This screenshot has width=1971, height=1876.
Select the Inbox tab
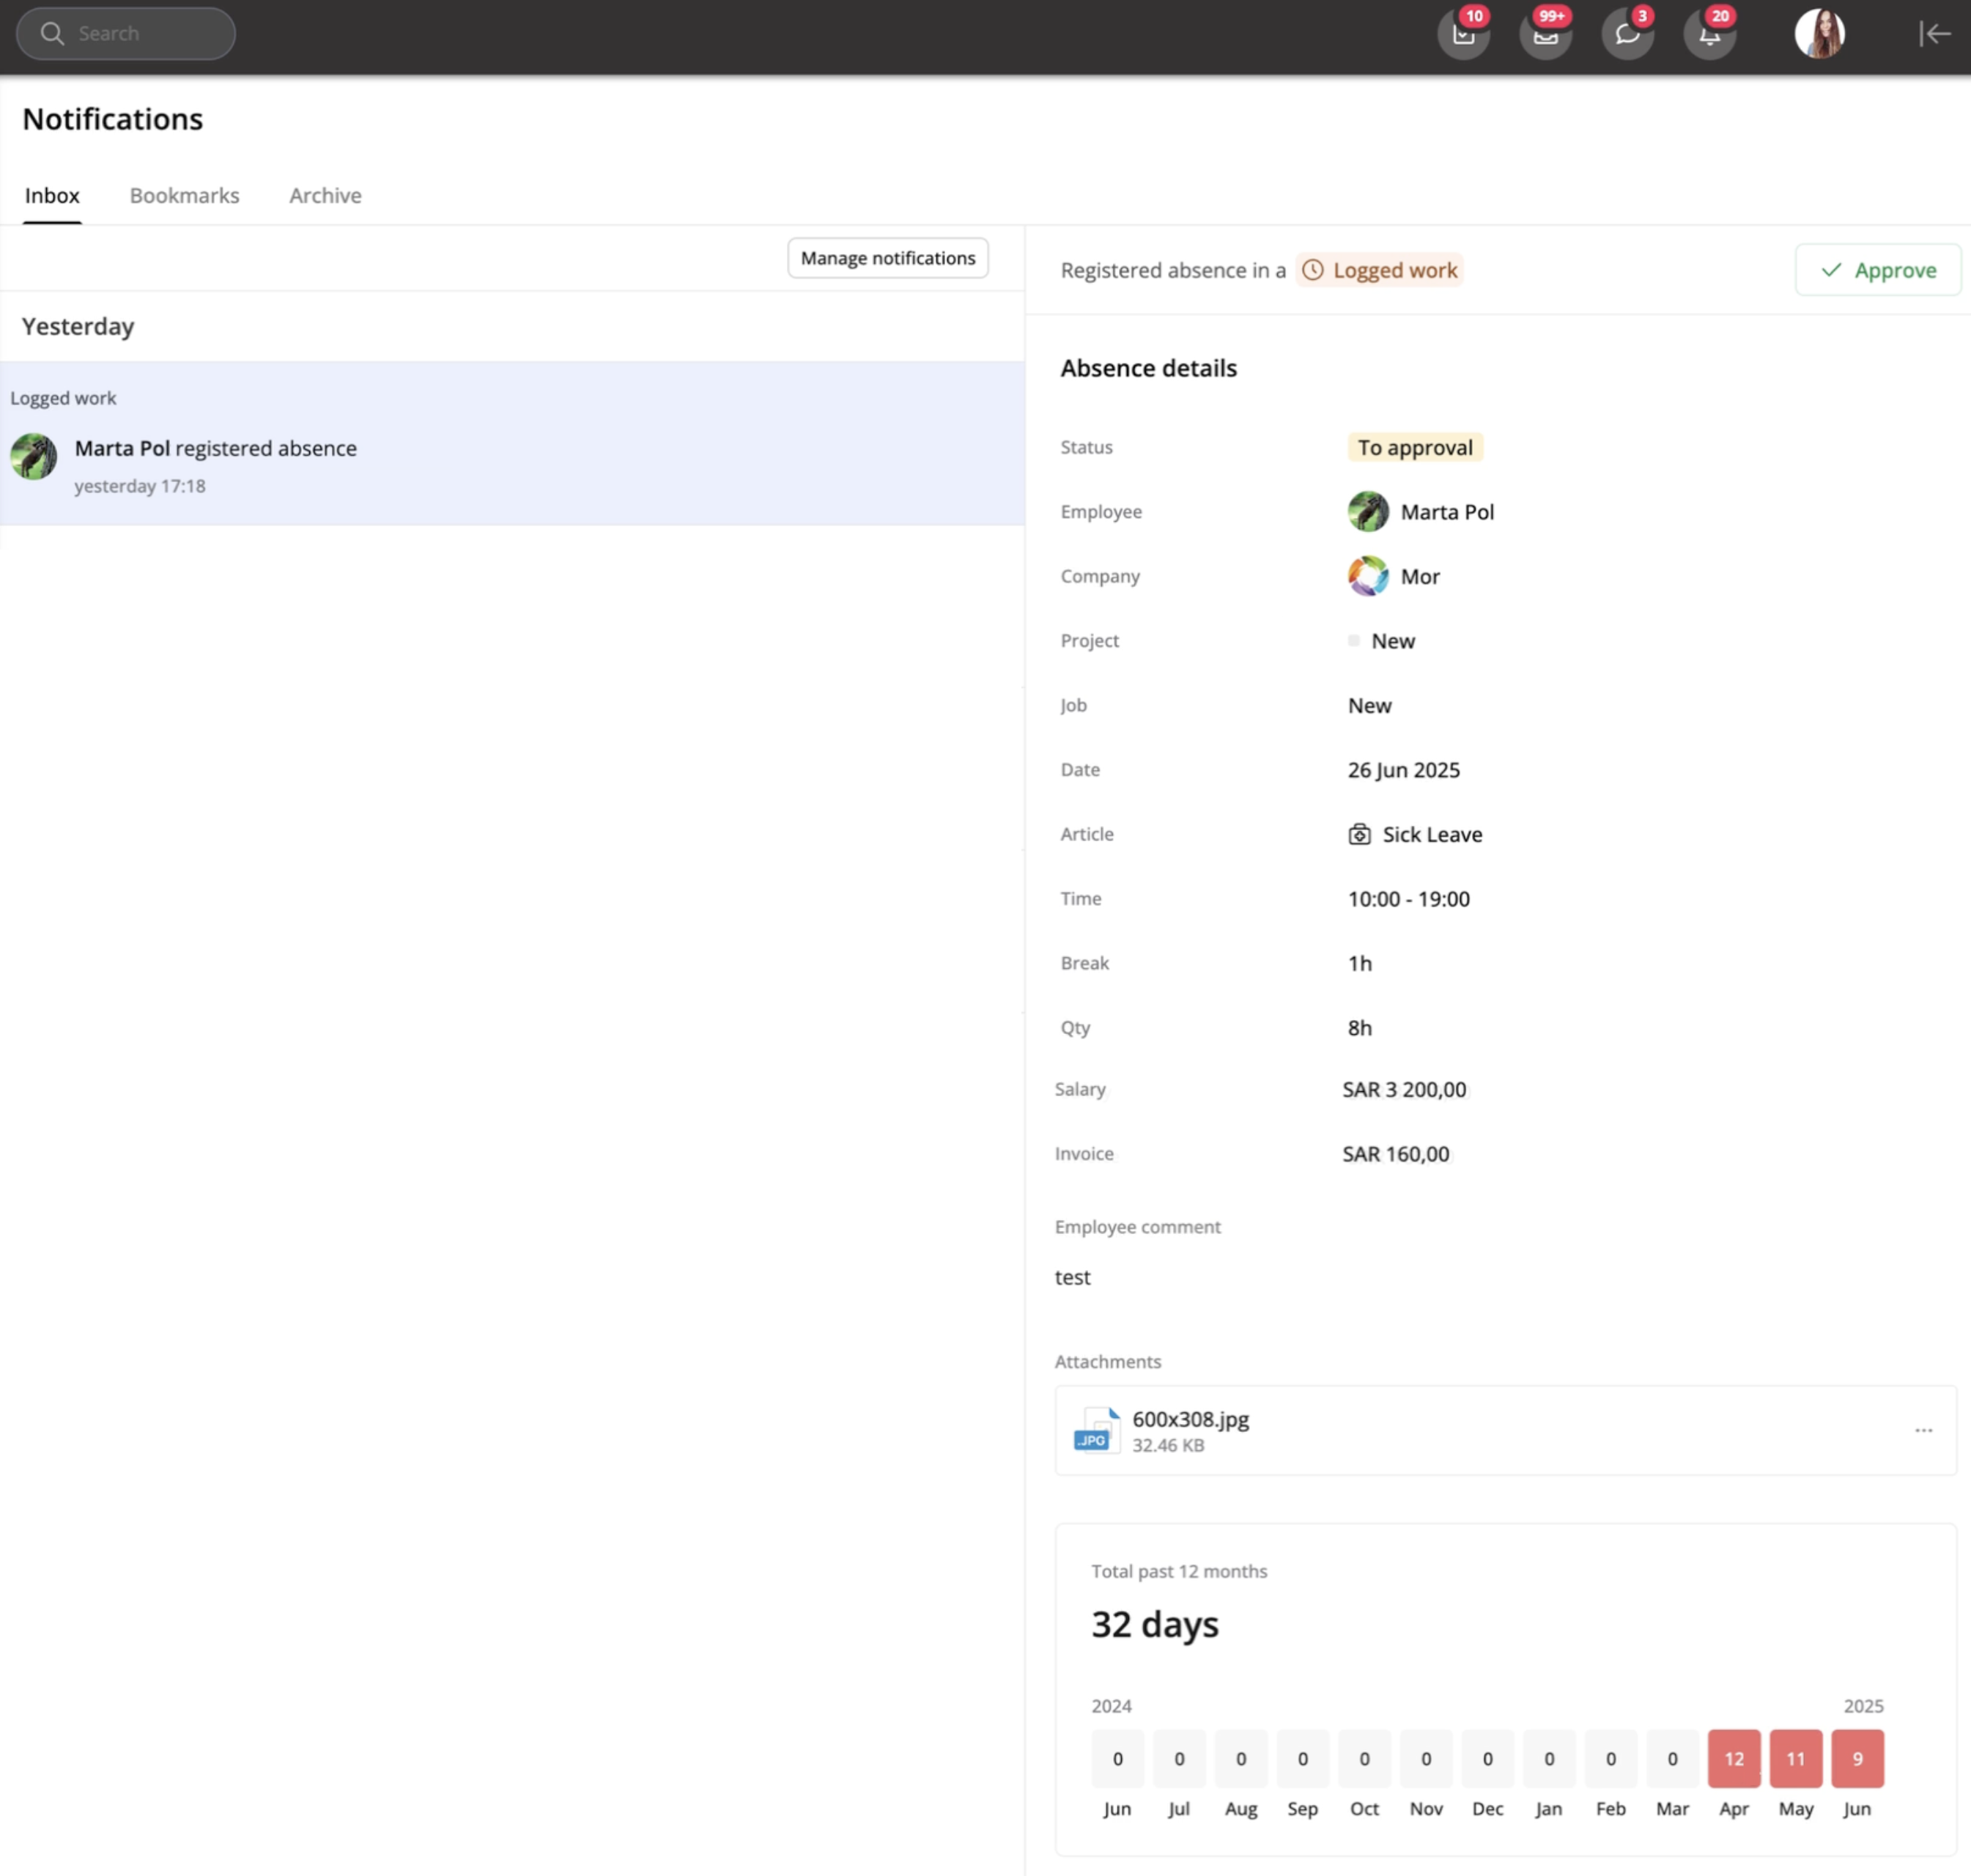[x=52, y=196]
